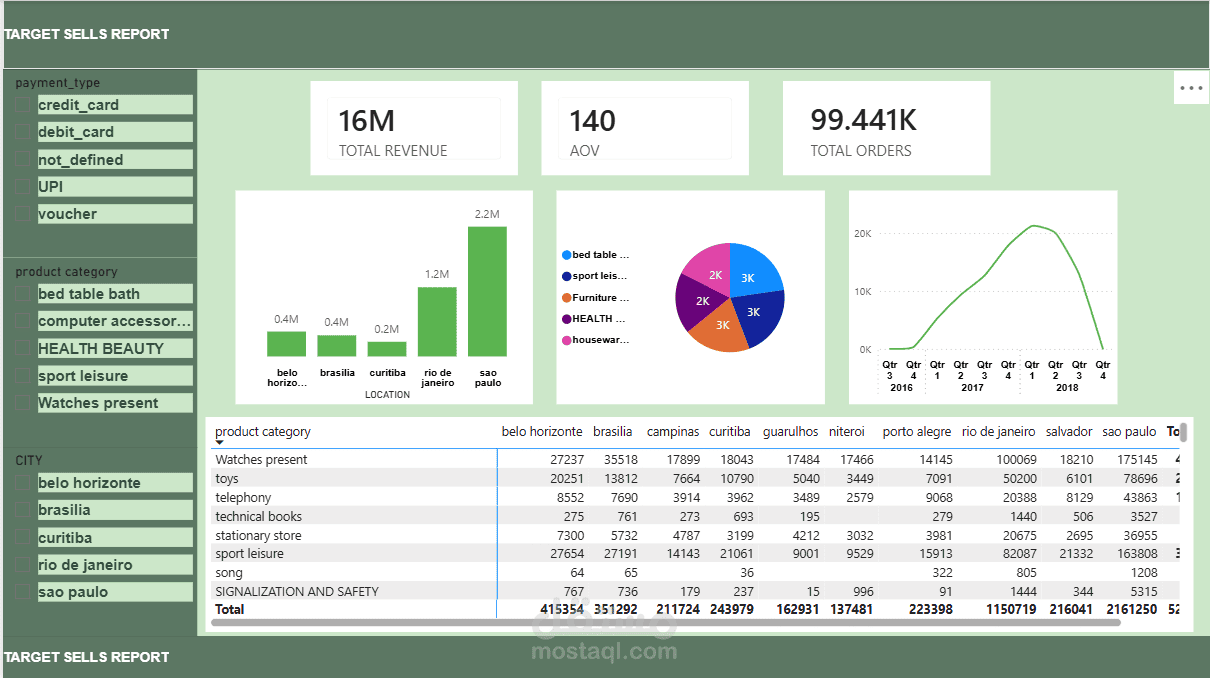
Task: Sort table by salvador column header
Action: tap(1069, 432)
